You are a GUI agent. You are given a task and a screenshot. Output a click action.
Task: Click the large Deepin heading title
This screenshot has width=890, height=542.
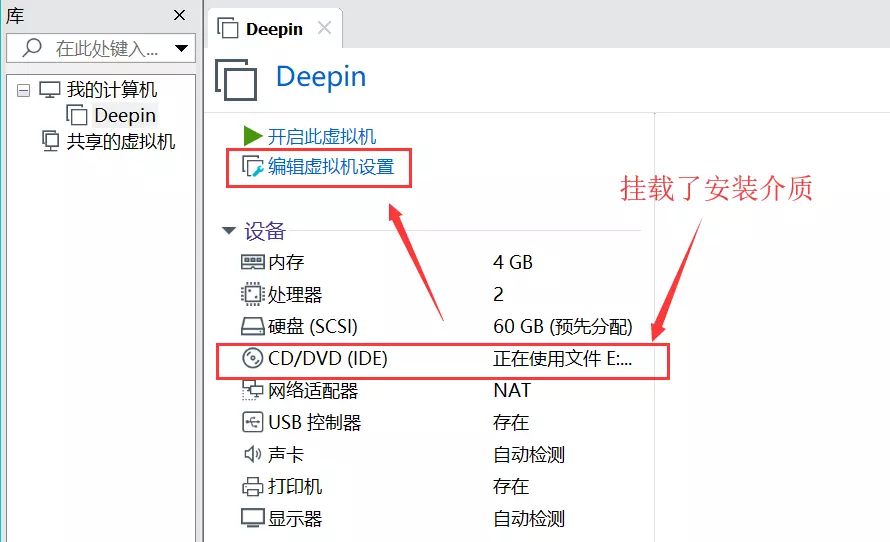click(321, 77)
